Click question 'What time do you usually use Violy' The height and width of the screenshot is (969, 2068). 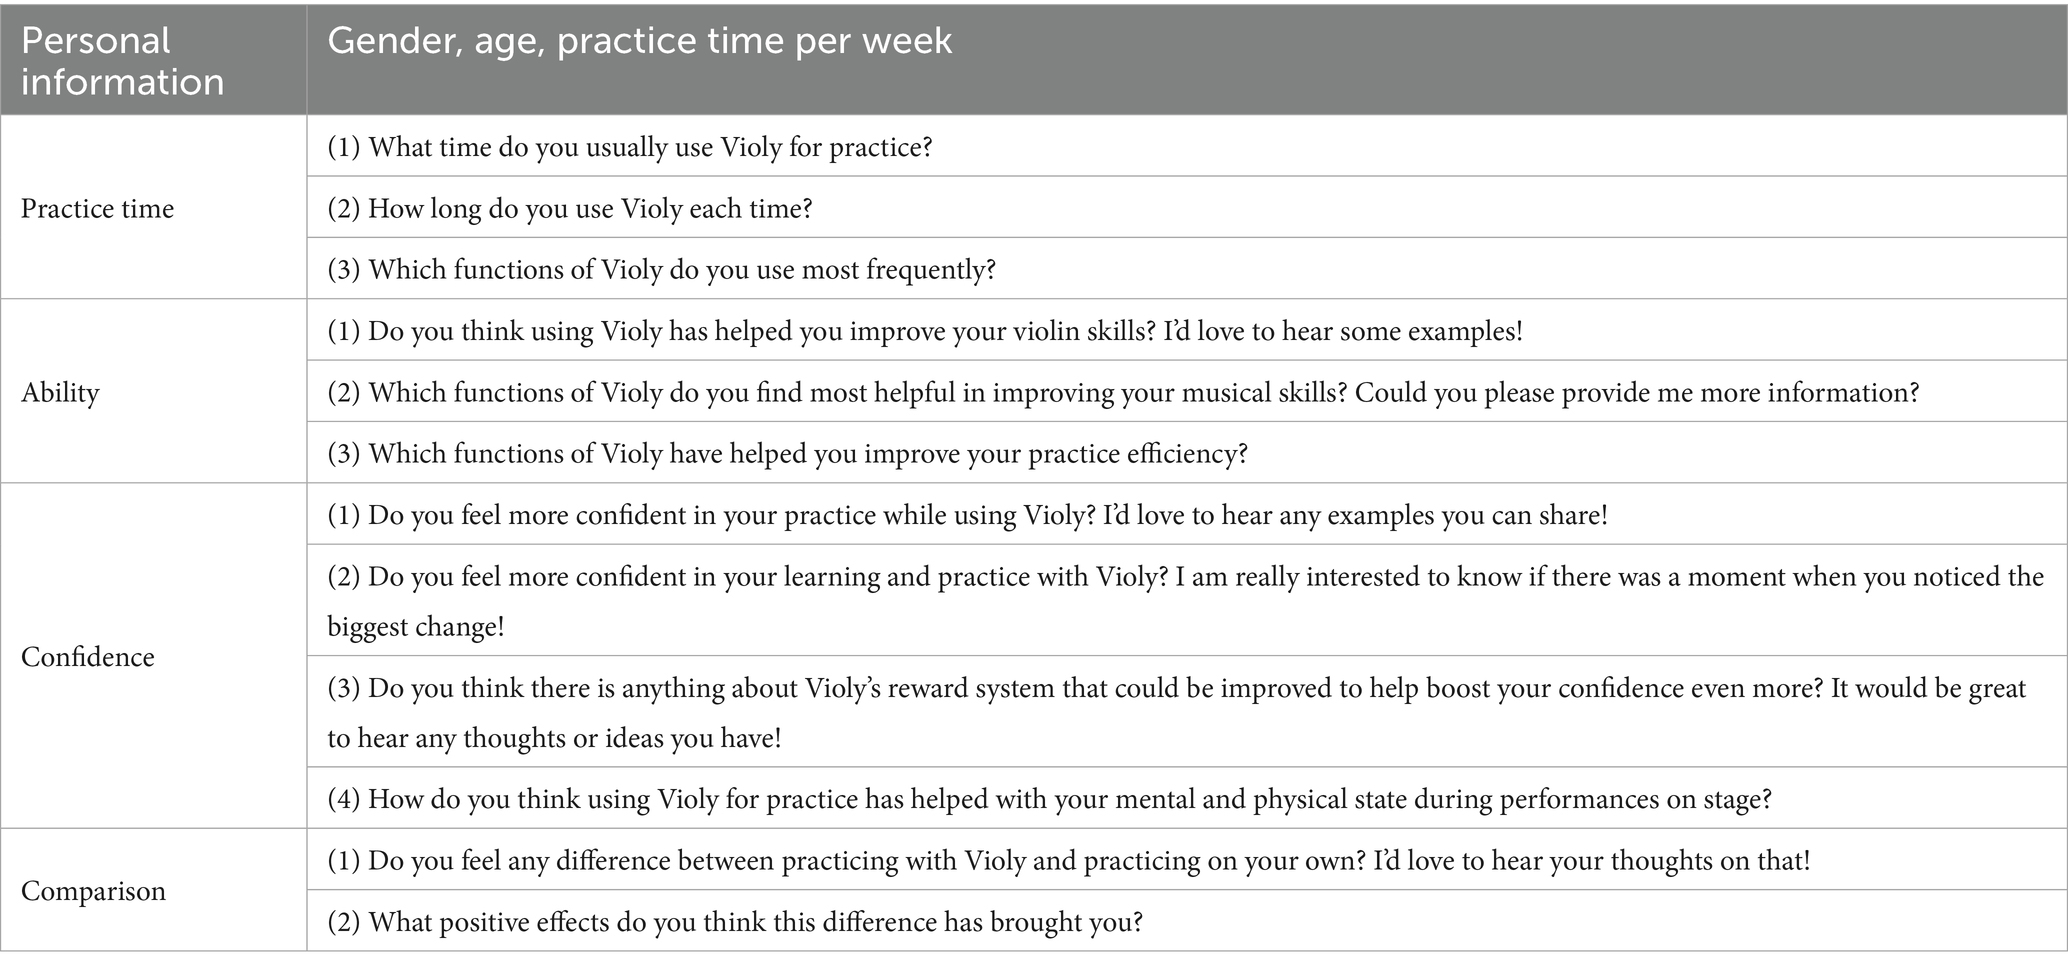tap(630, 147)
